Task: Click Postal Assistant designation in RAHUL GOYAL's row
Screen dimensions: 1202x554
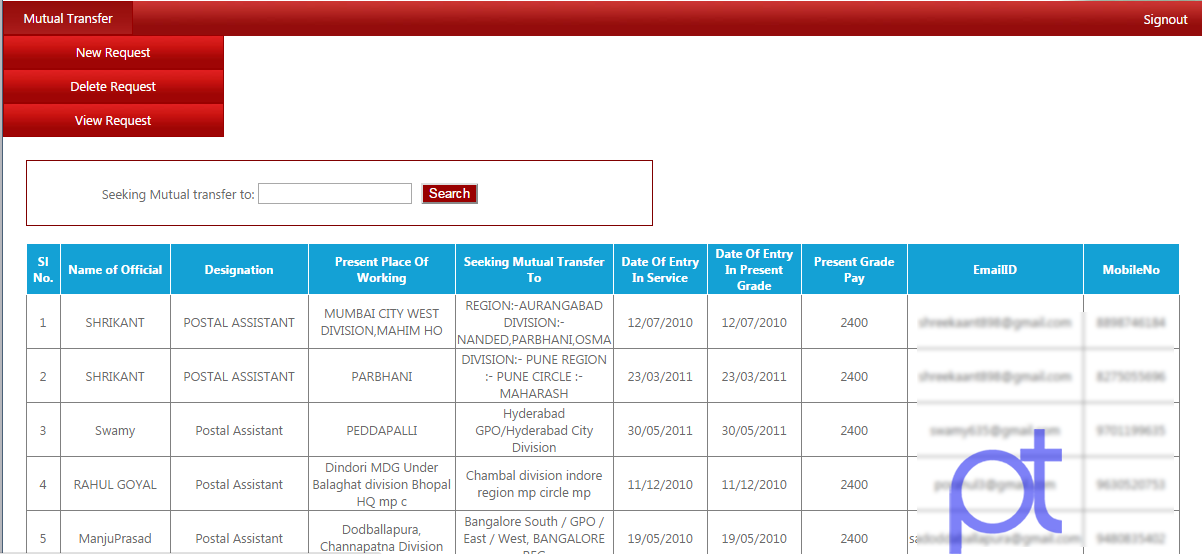Action: 239,485
